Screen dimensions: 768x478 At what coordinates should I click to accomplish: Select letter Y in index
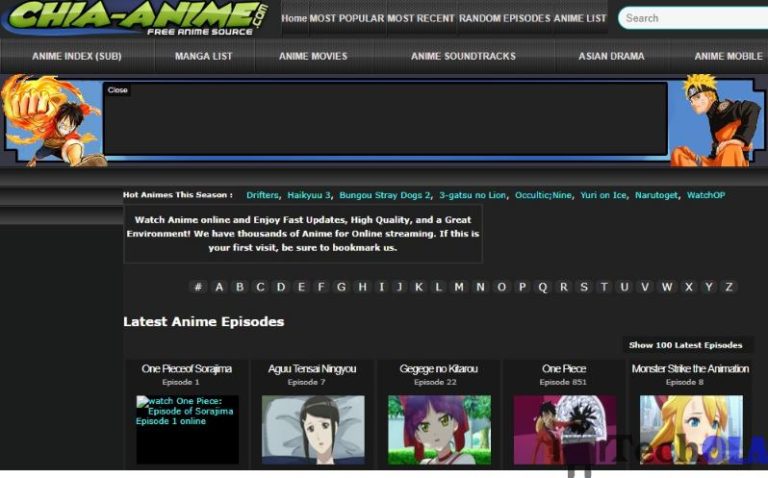(709, 287)
